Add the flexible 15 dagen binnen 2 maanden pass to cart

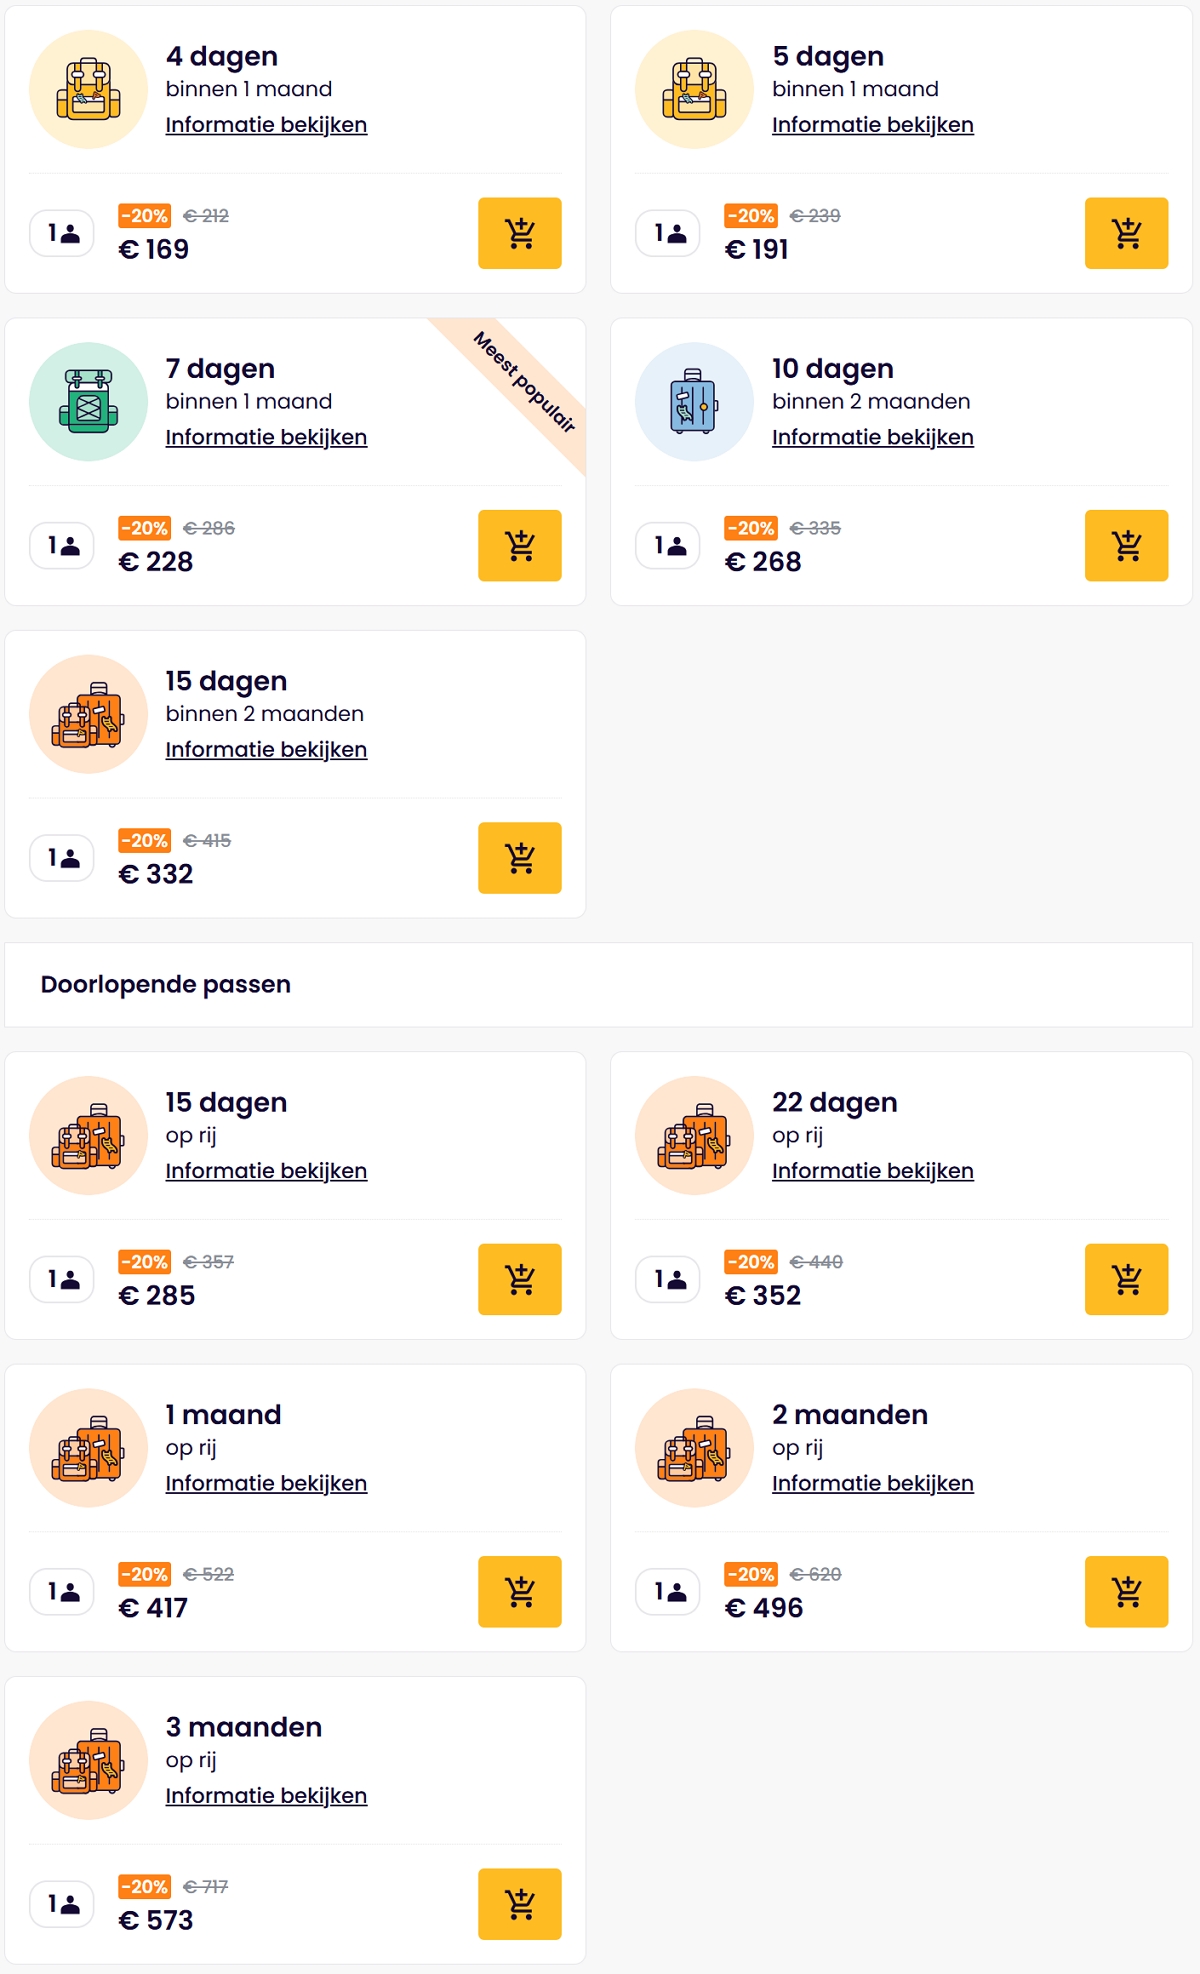pos(519,857)
